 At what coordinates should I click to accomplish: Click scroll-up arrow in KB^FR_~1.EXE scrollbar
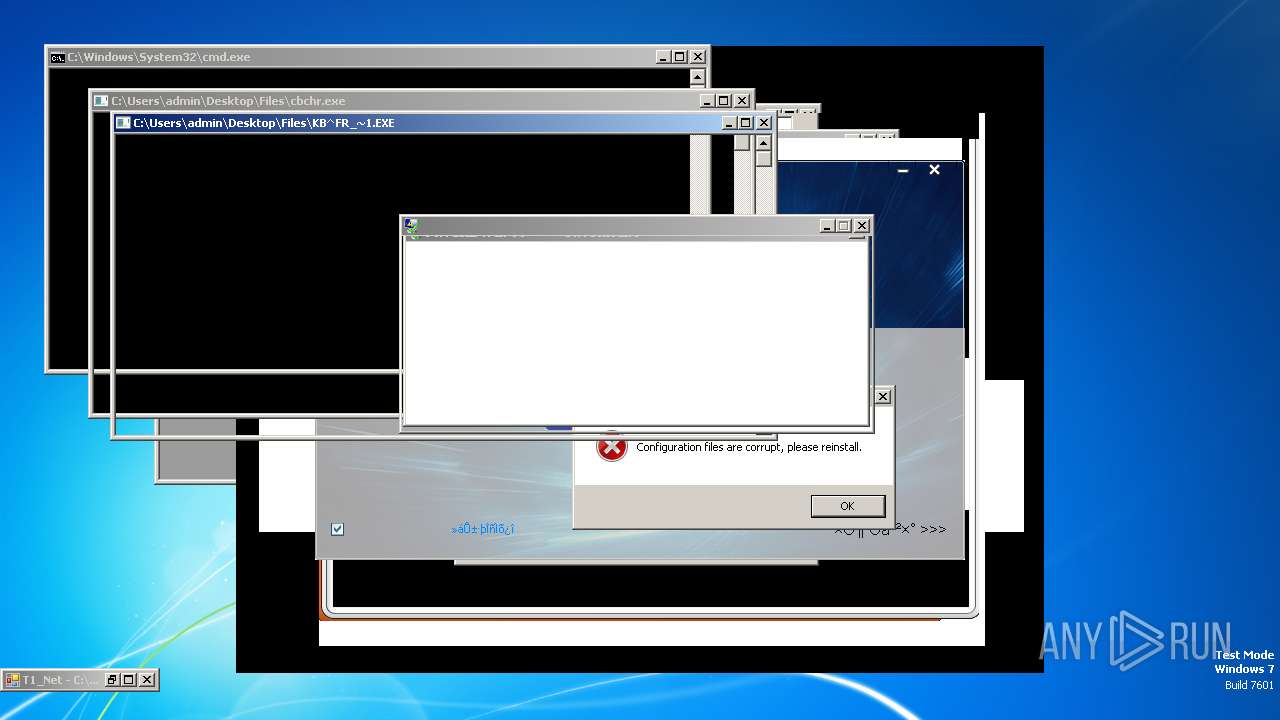[764, 143]
